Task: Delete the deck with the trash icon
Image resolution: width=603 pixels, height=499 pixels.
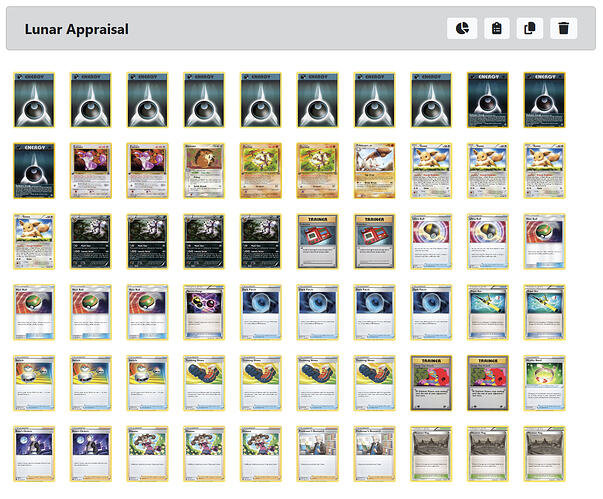Action: coord(563,28)
